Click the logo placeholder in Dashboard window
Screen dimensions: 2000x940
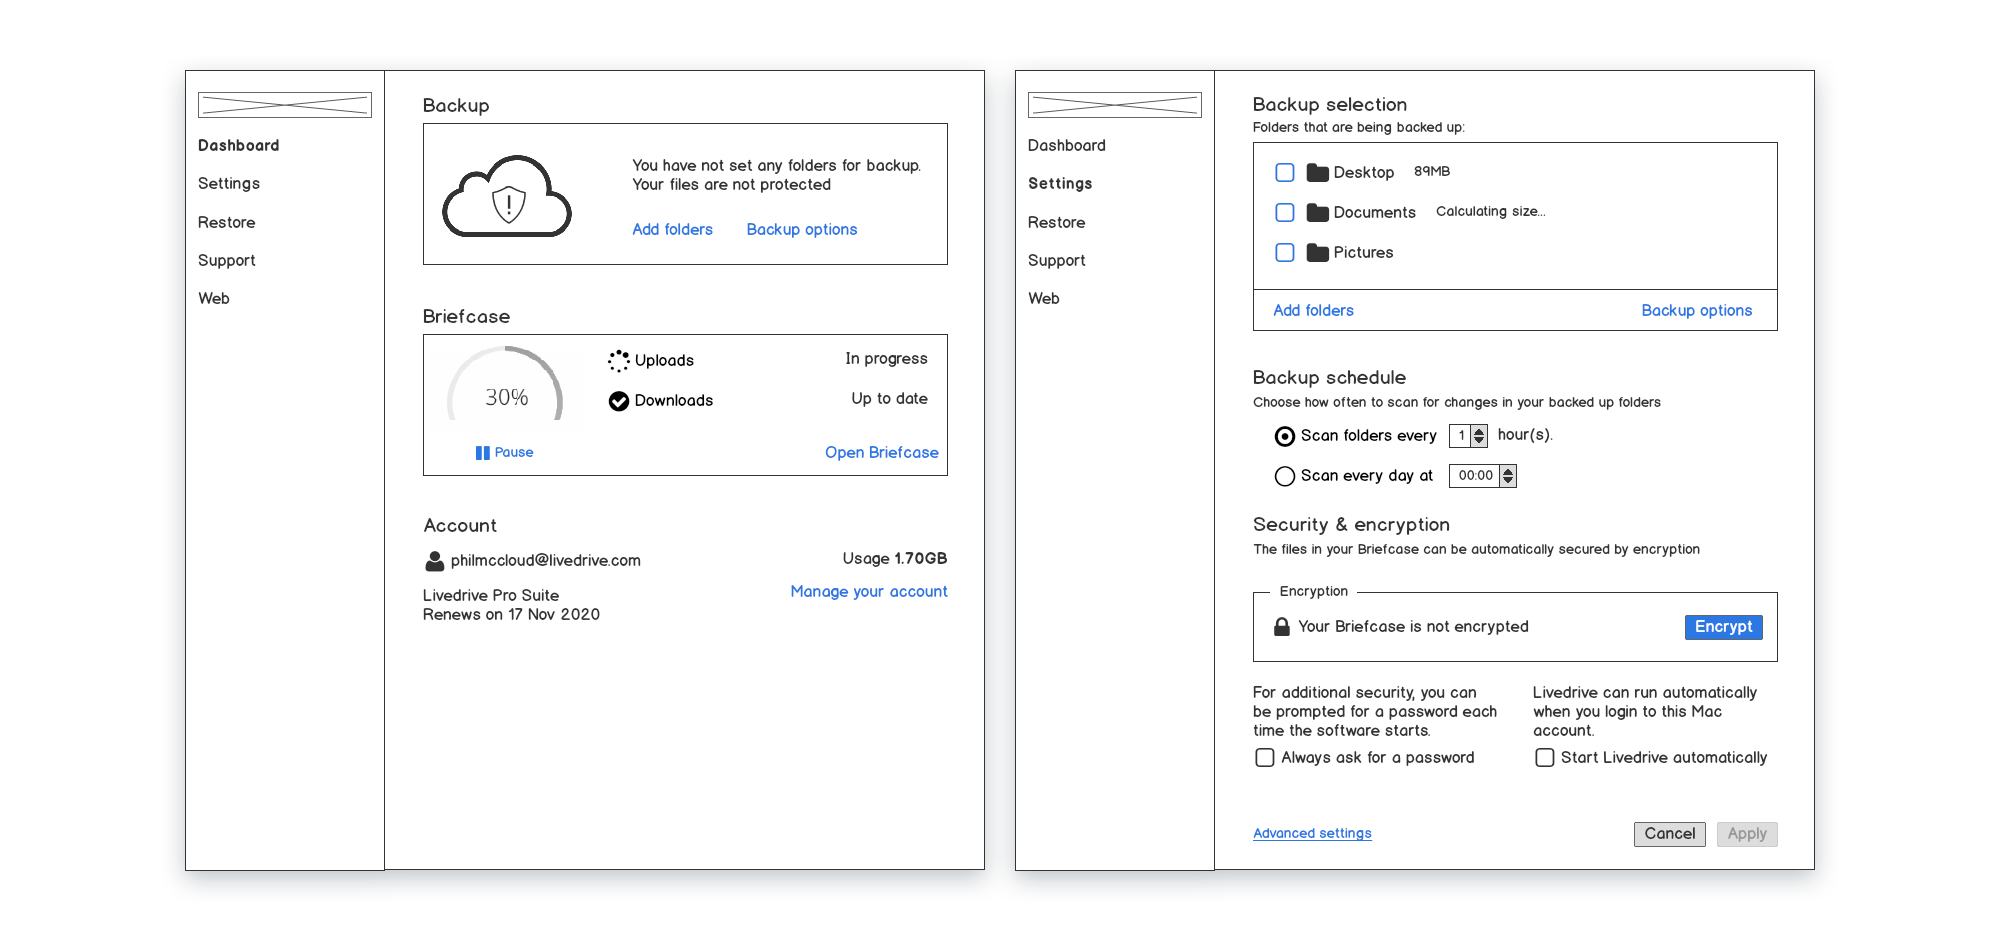(x=285, y=105)
